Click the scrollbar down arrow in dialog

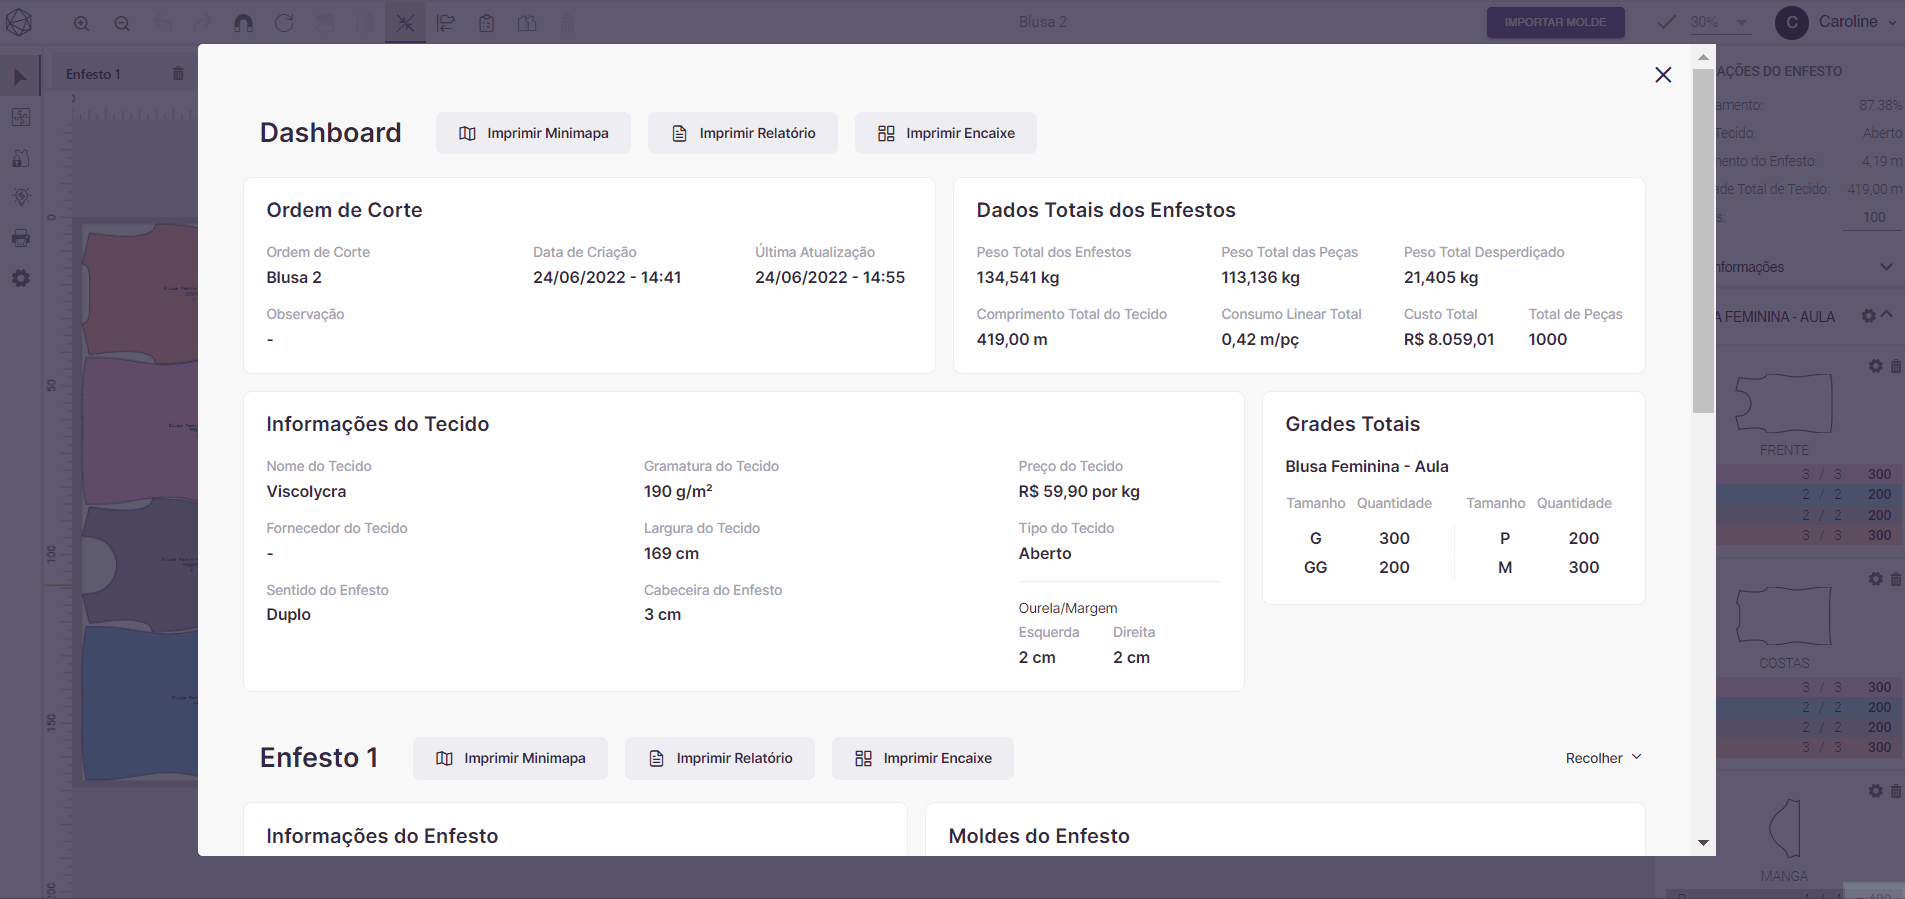click(x=1703, y=843)
